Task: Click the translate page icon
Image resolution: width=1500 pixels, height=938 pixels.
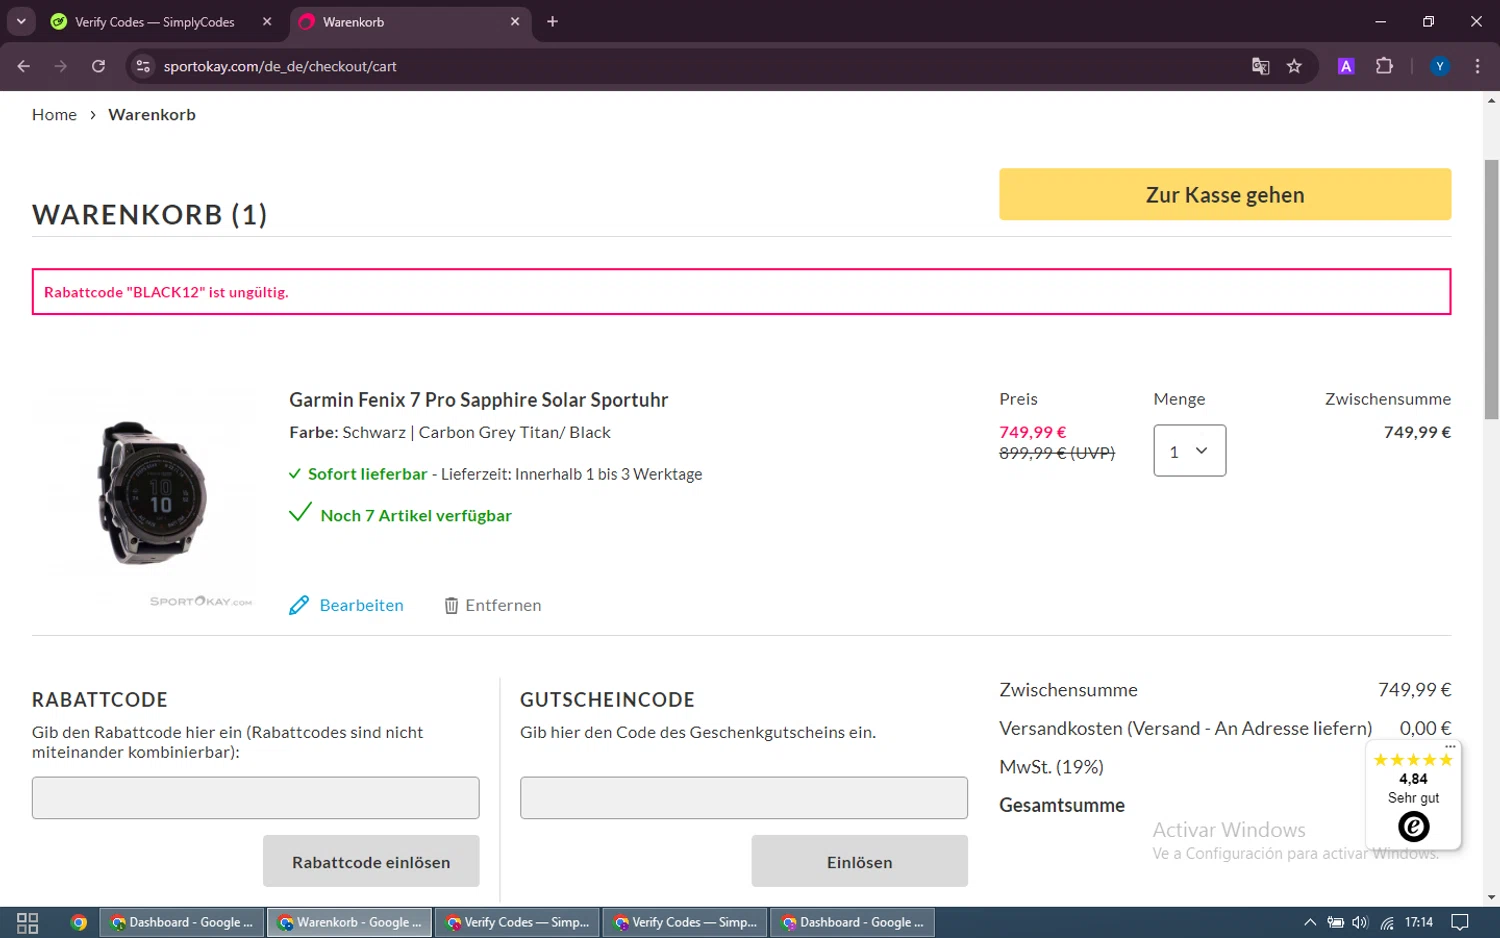Action: (x=1260, y=66)
